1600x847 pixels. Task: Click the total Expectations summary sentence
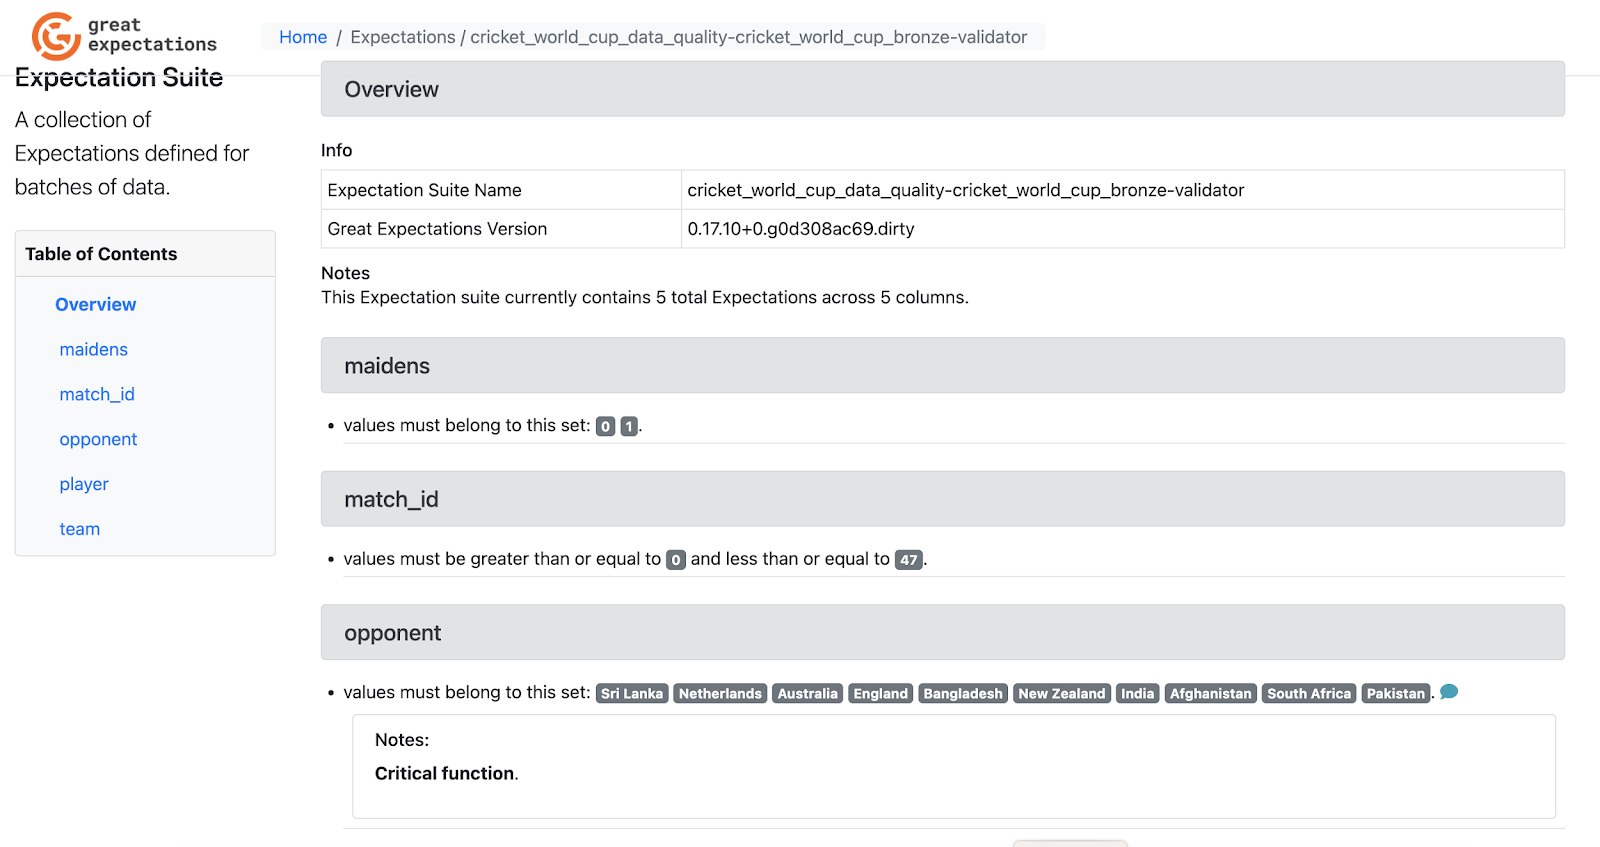(x=645, y=297)
